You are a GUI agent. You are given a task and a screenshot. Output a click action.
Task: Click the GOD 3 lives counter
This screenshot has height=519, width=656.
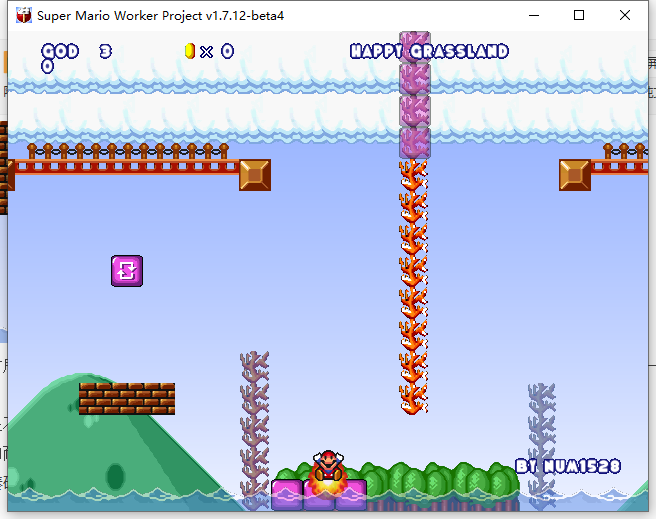pos(76,51)
